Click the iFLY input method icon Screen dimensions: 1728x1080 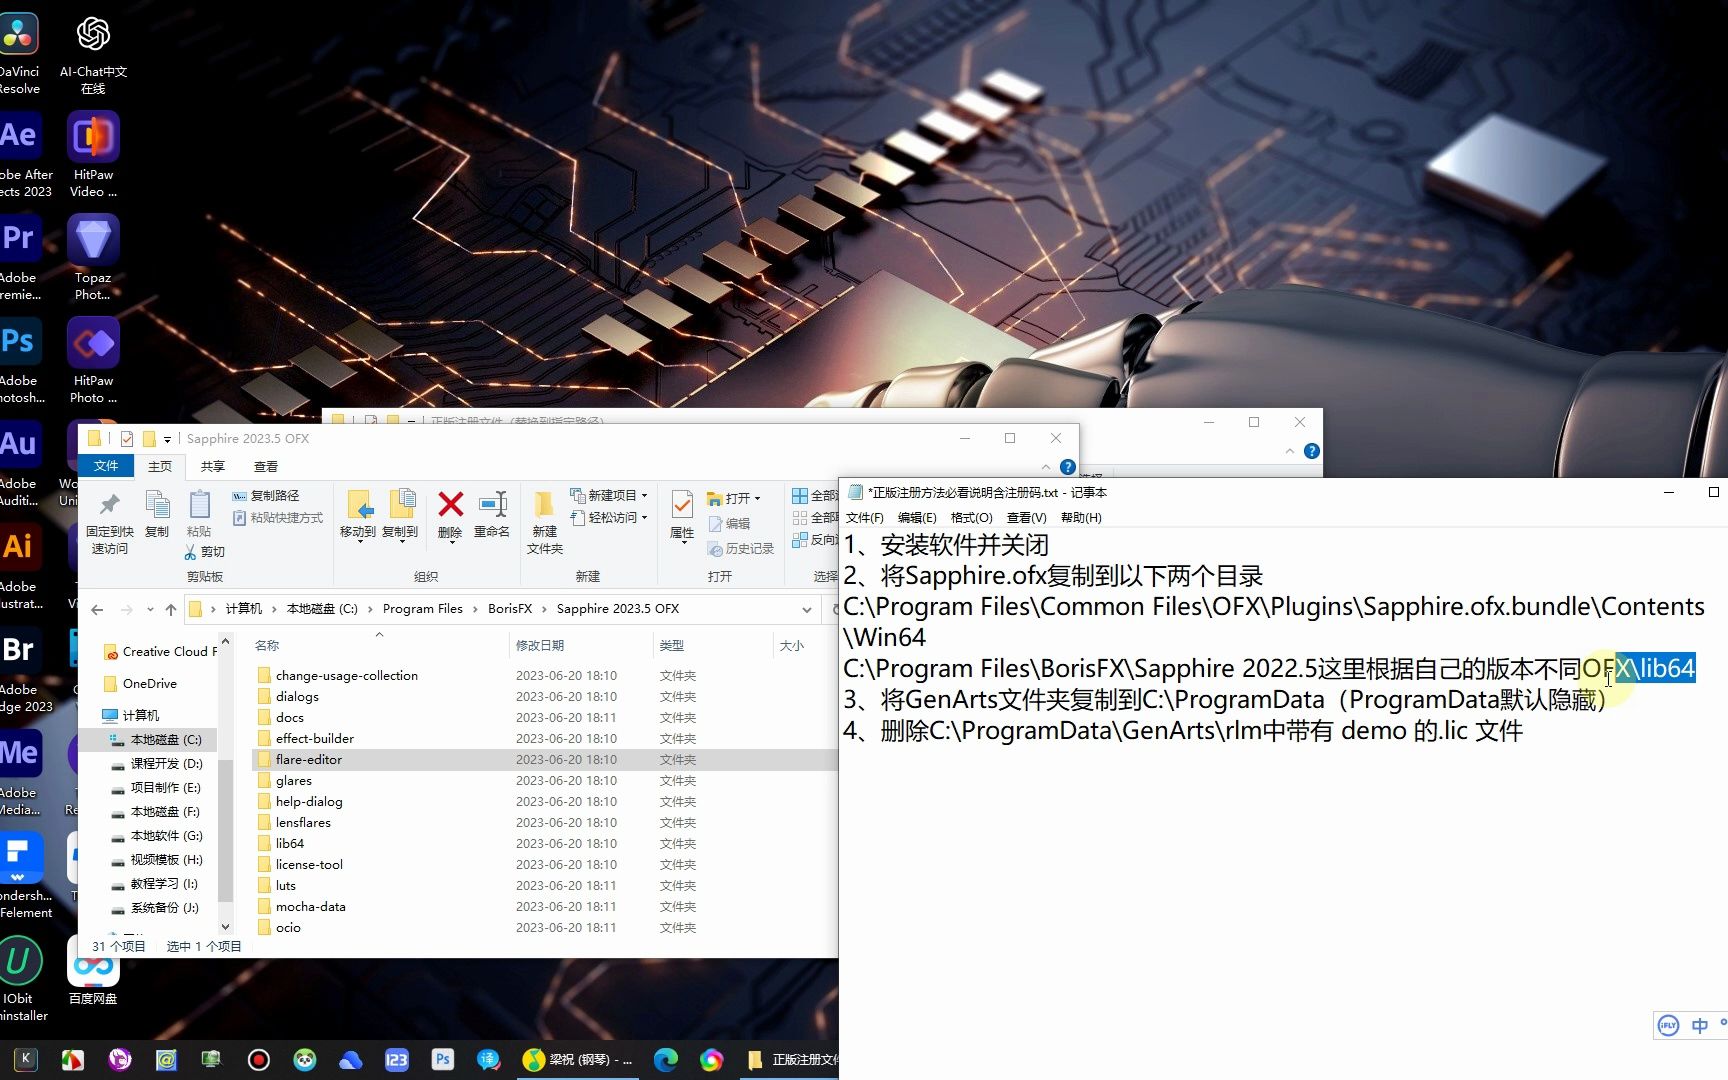(1668, 1025)
